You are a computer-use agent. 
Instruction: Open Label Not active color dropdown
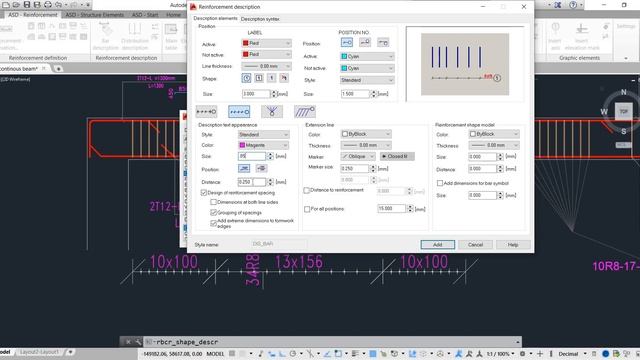[267, 54]
